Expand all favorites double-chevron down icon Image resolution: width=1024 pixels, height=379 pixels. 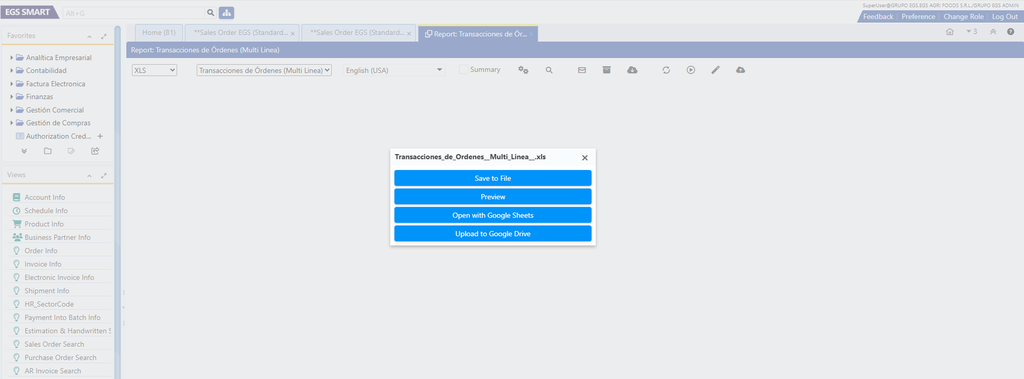point(24,151)
